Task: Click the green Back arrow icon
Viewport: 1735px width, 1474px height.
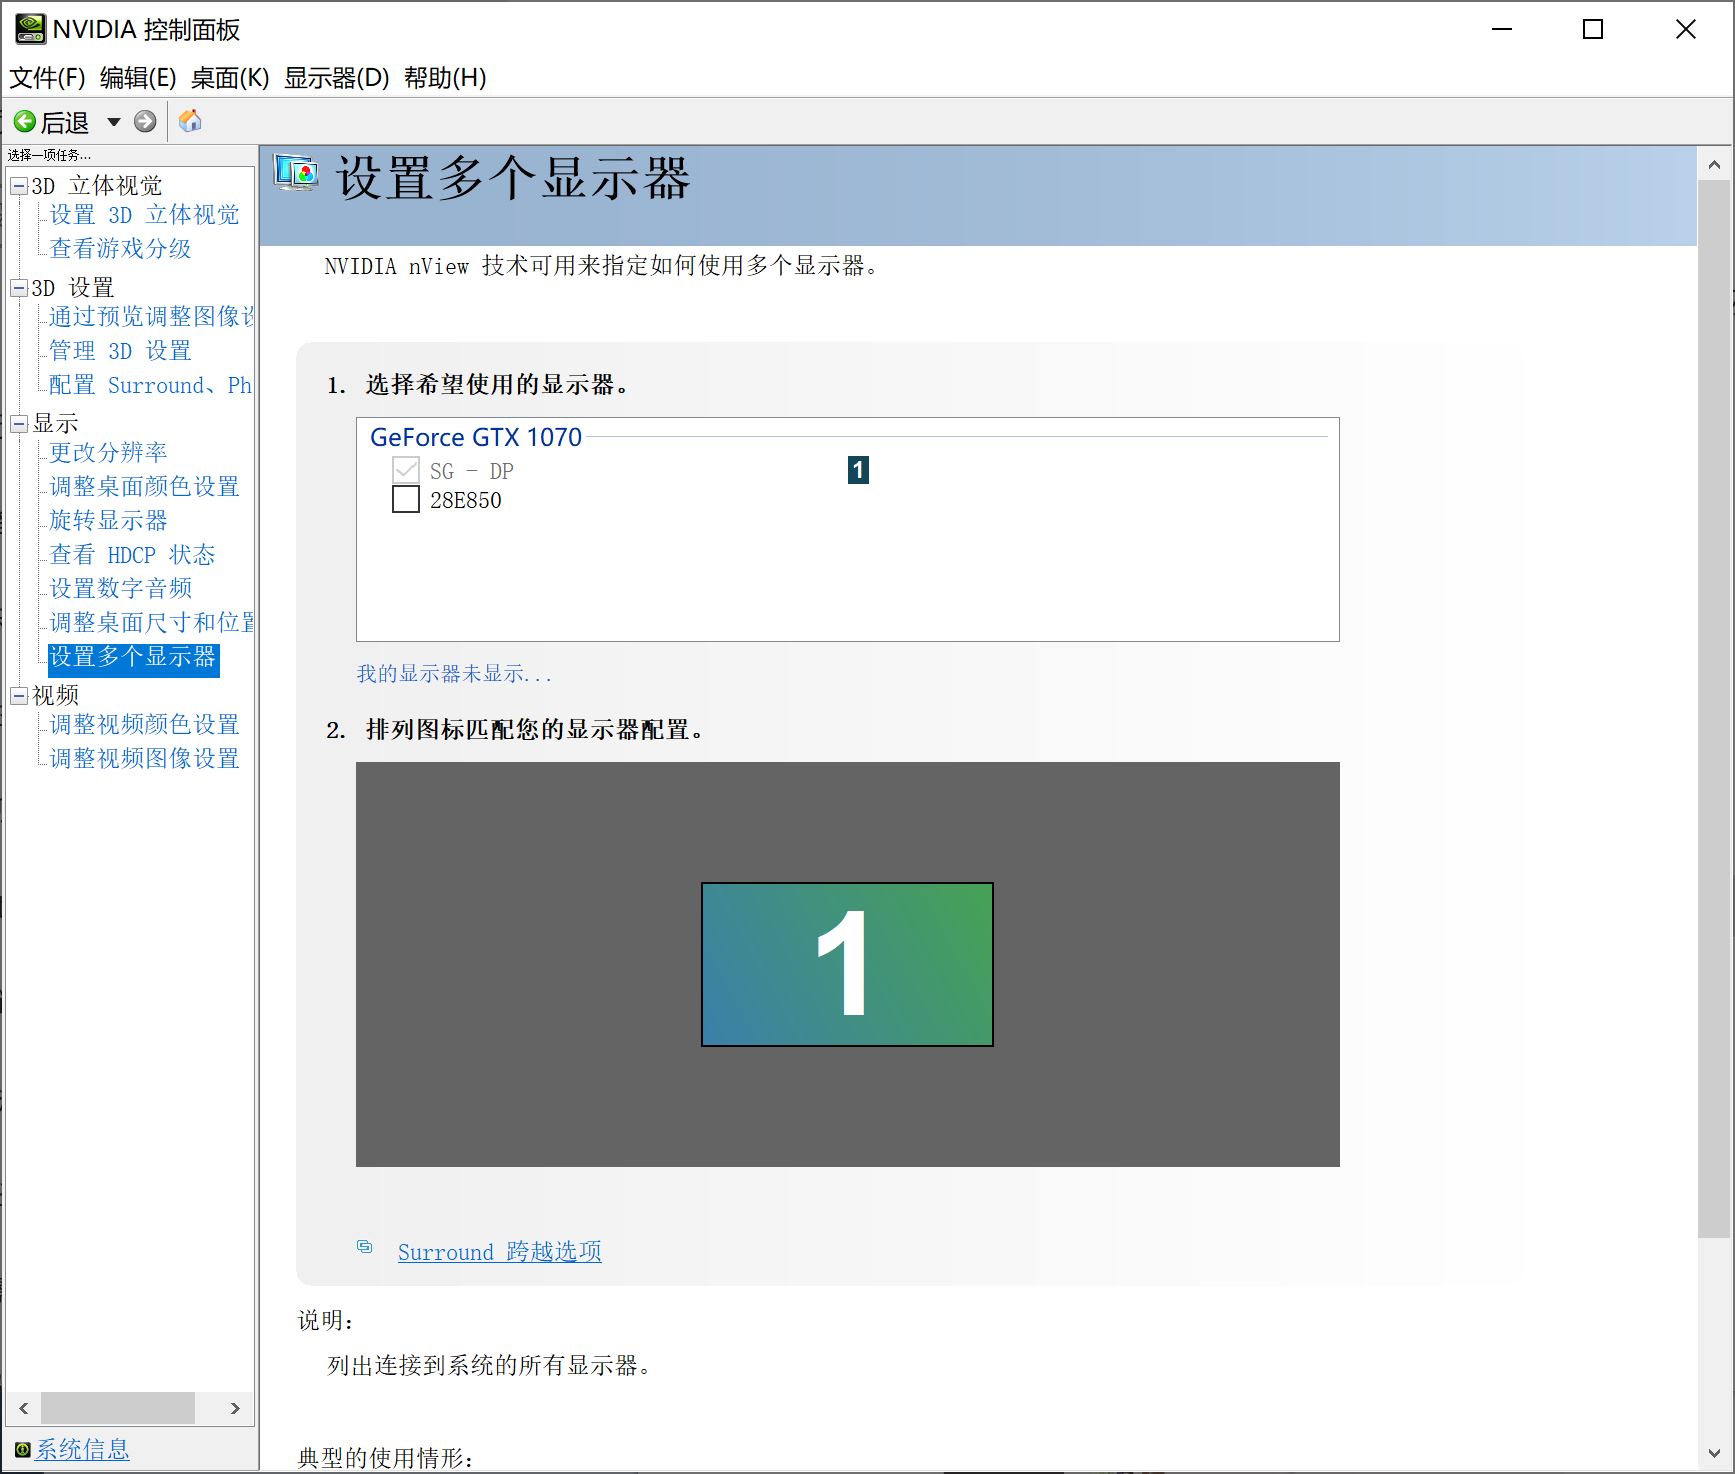Action: pos(25,122)
